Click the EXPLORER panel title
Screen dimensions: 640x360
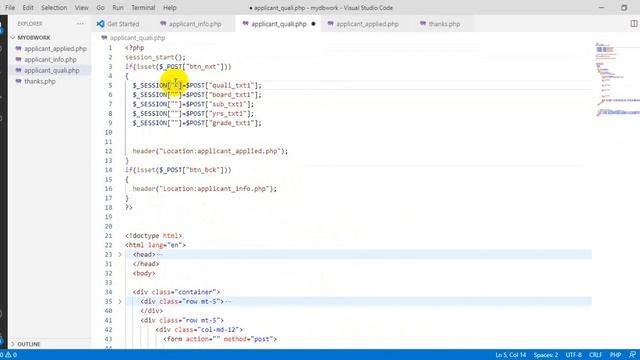coord(30,24)
